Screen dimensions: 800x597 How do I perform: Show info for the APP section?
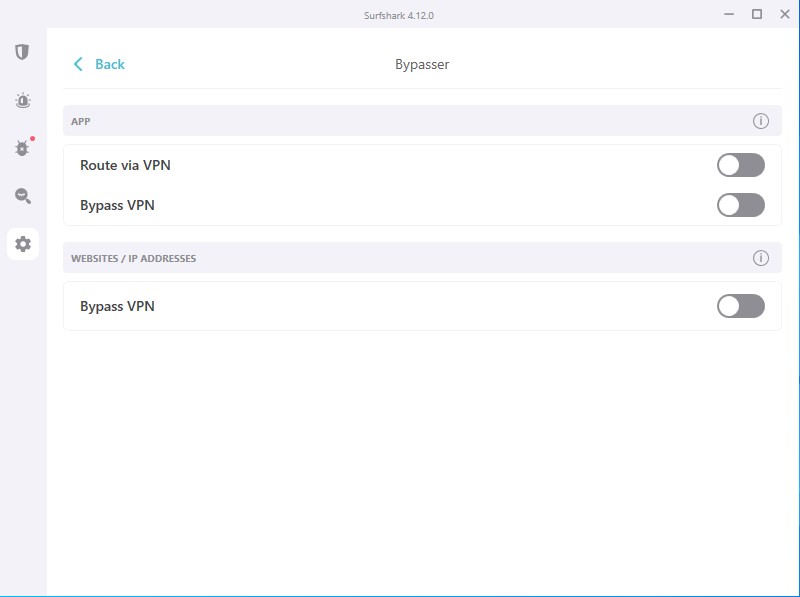(761, 121)
